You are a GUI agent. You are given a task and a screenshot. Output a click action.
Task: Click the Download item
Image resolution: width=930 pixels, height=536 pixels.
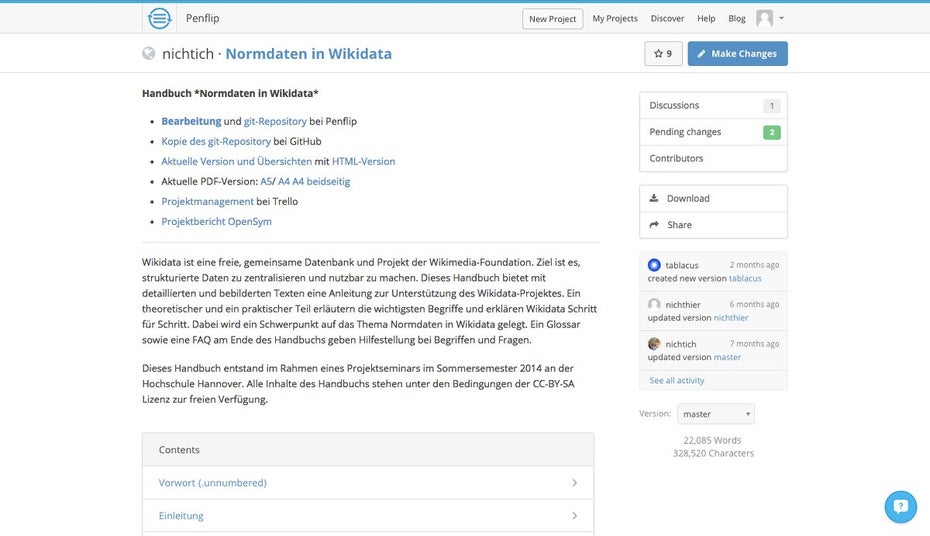pos(713,198)
